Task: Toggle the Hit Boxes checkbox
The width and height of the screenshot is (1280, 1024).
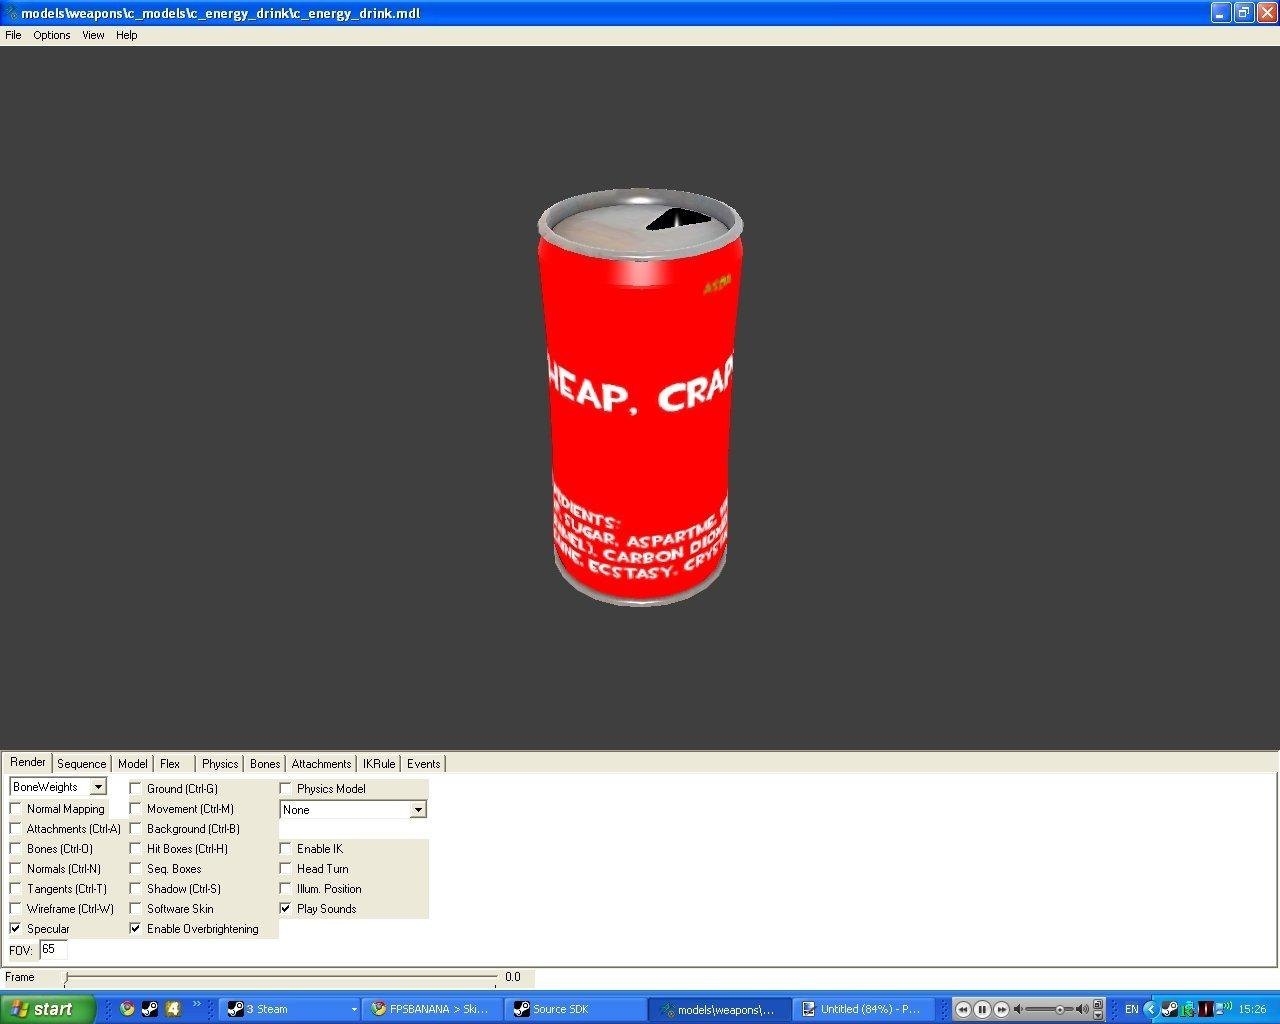Action: point(136,849)
